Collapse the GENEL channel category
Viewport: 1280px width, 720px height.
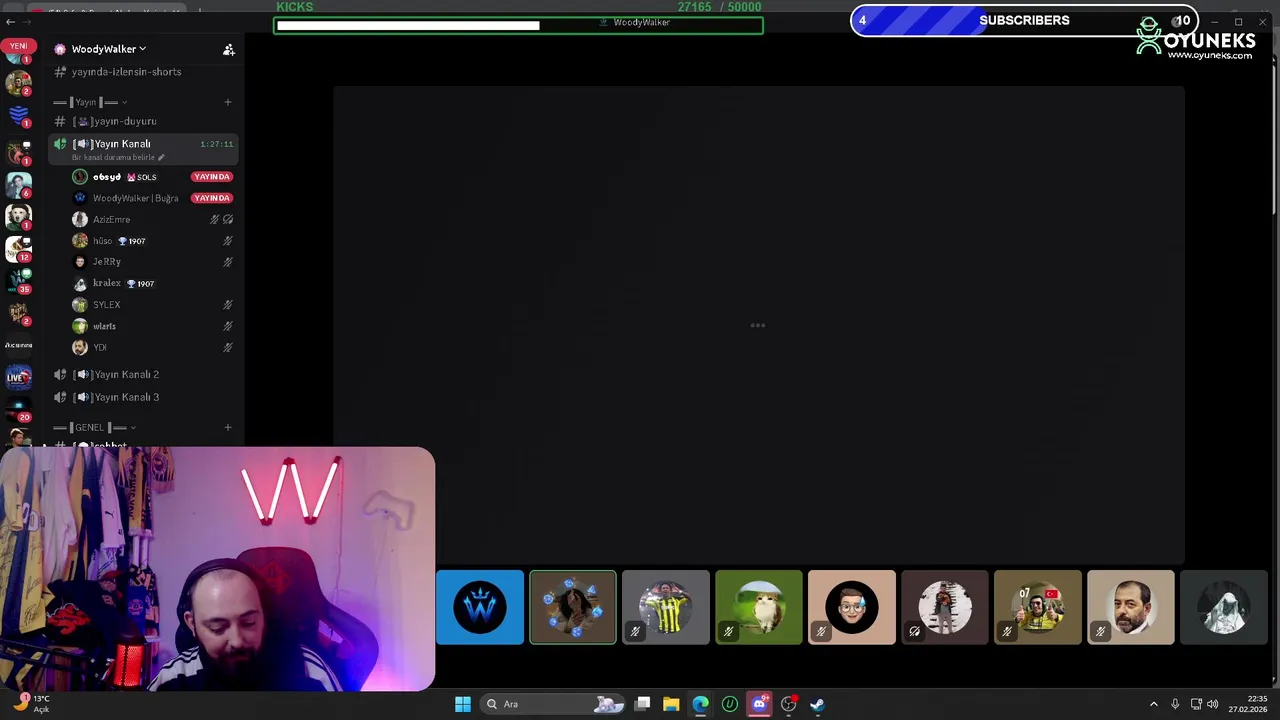(96, 428)
